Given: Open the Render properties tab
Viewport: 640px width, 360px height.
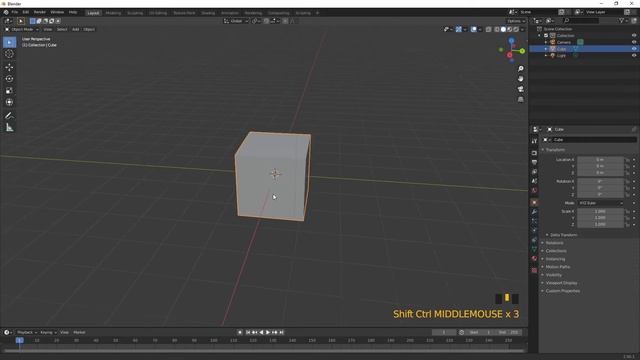Looking at the screenshot, I should click(534, 153).
